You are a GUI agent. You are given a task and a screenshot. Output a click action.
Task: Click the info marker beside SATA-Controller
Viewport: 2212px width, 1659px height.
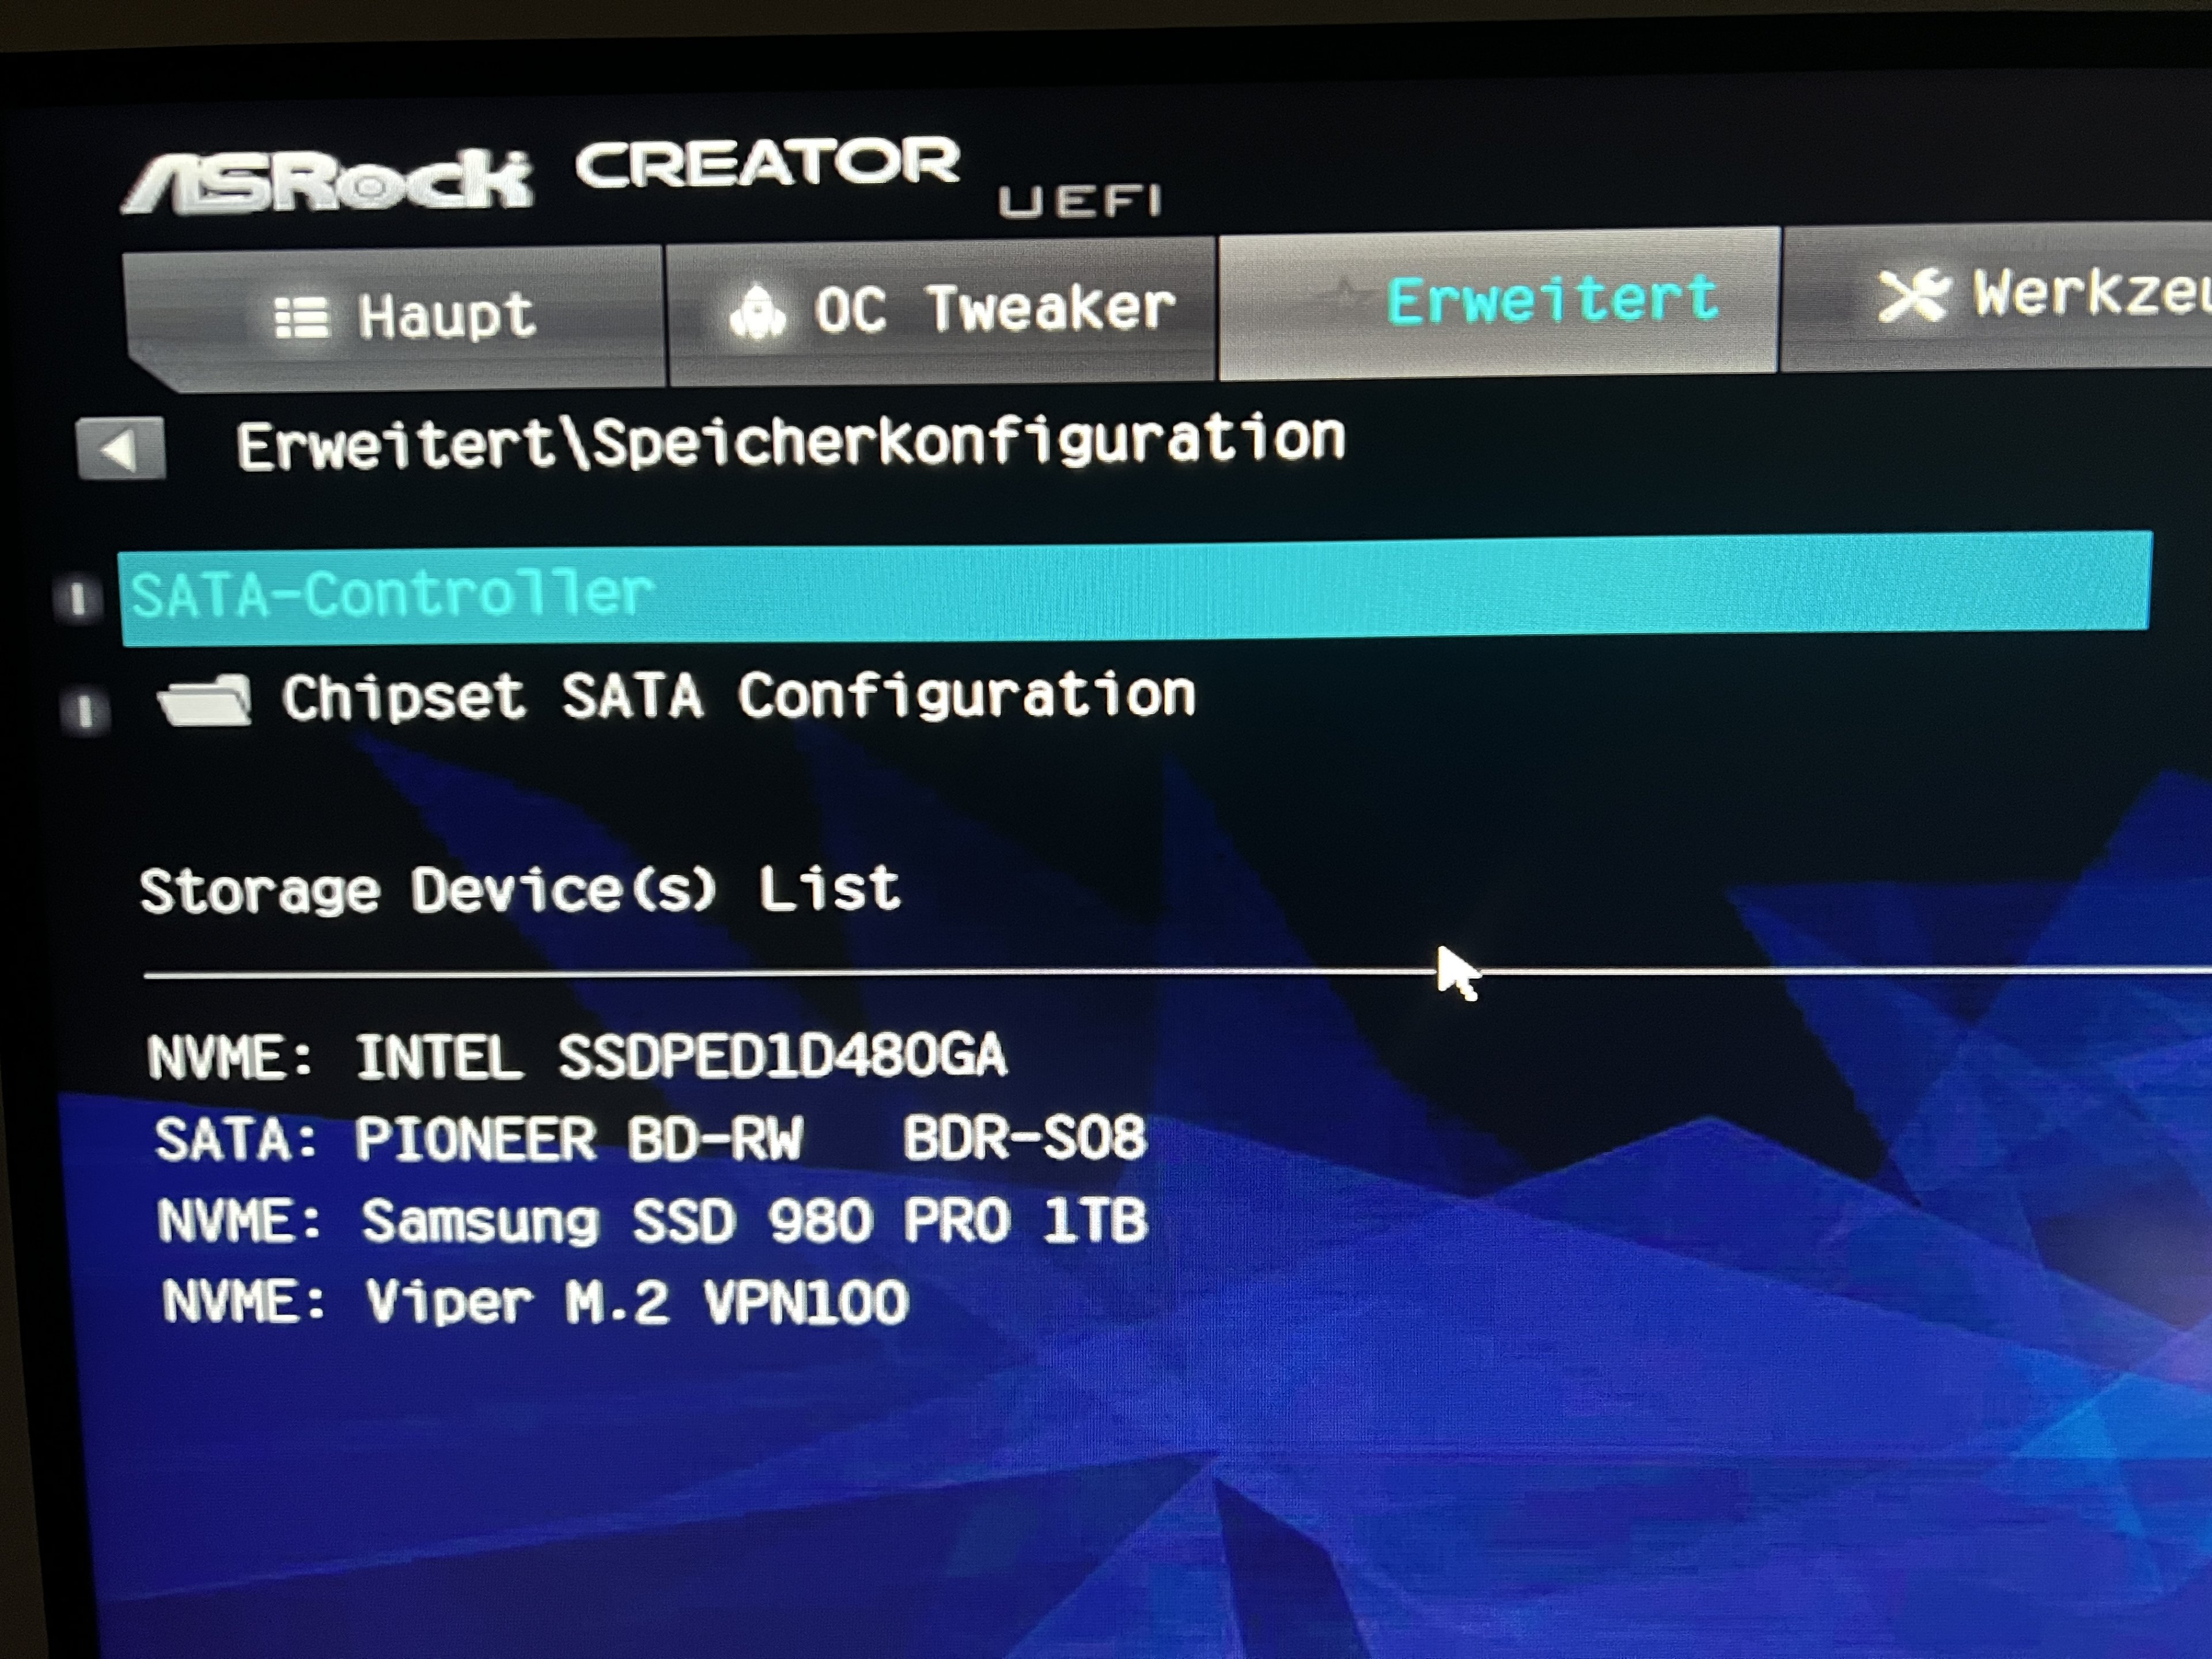click(x=78, y=599)
